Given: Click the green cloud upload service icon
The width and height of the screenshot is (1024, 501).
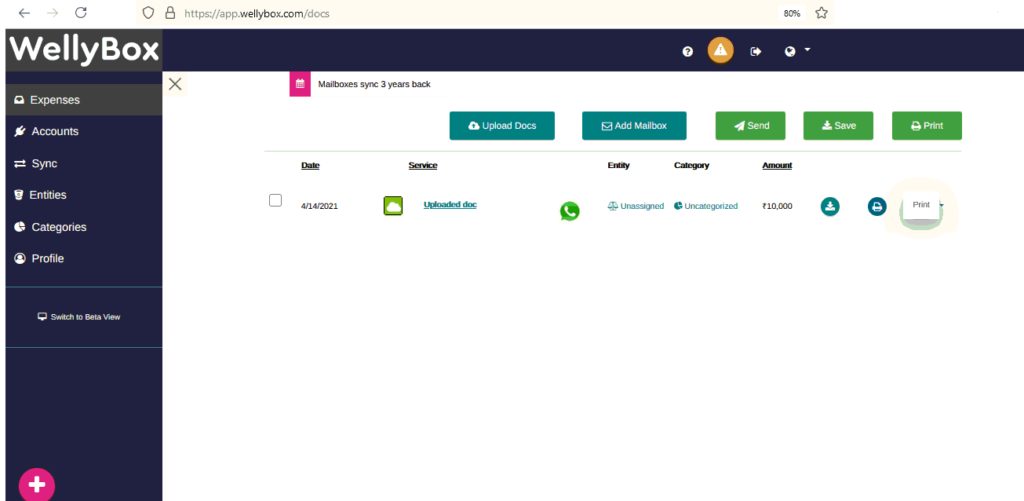Looking at the screenshot, I should pyautogui.click(x=393, y=206).
